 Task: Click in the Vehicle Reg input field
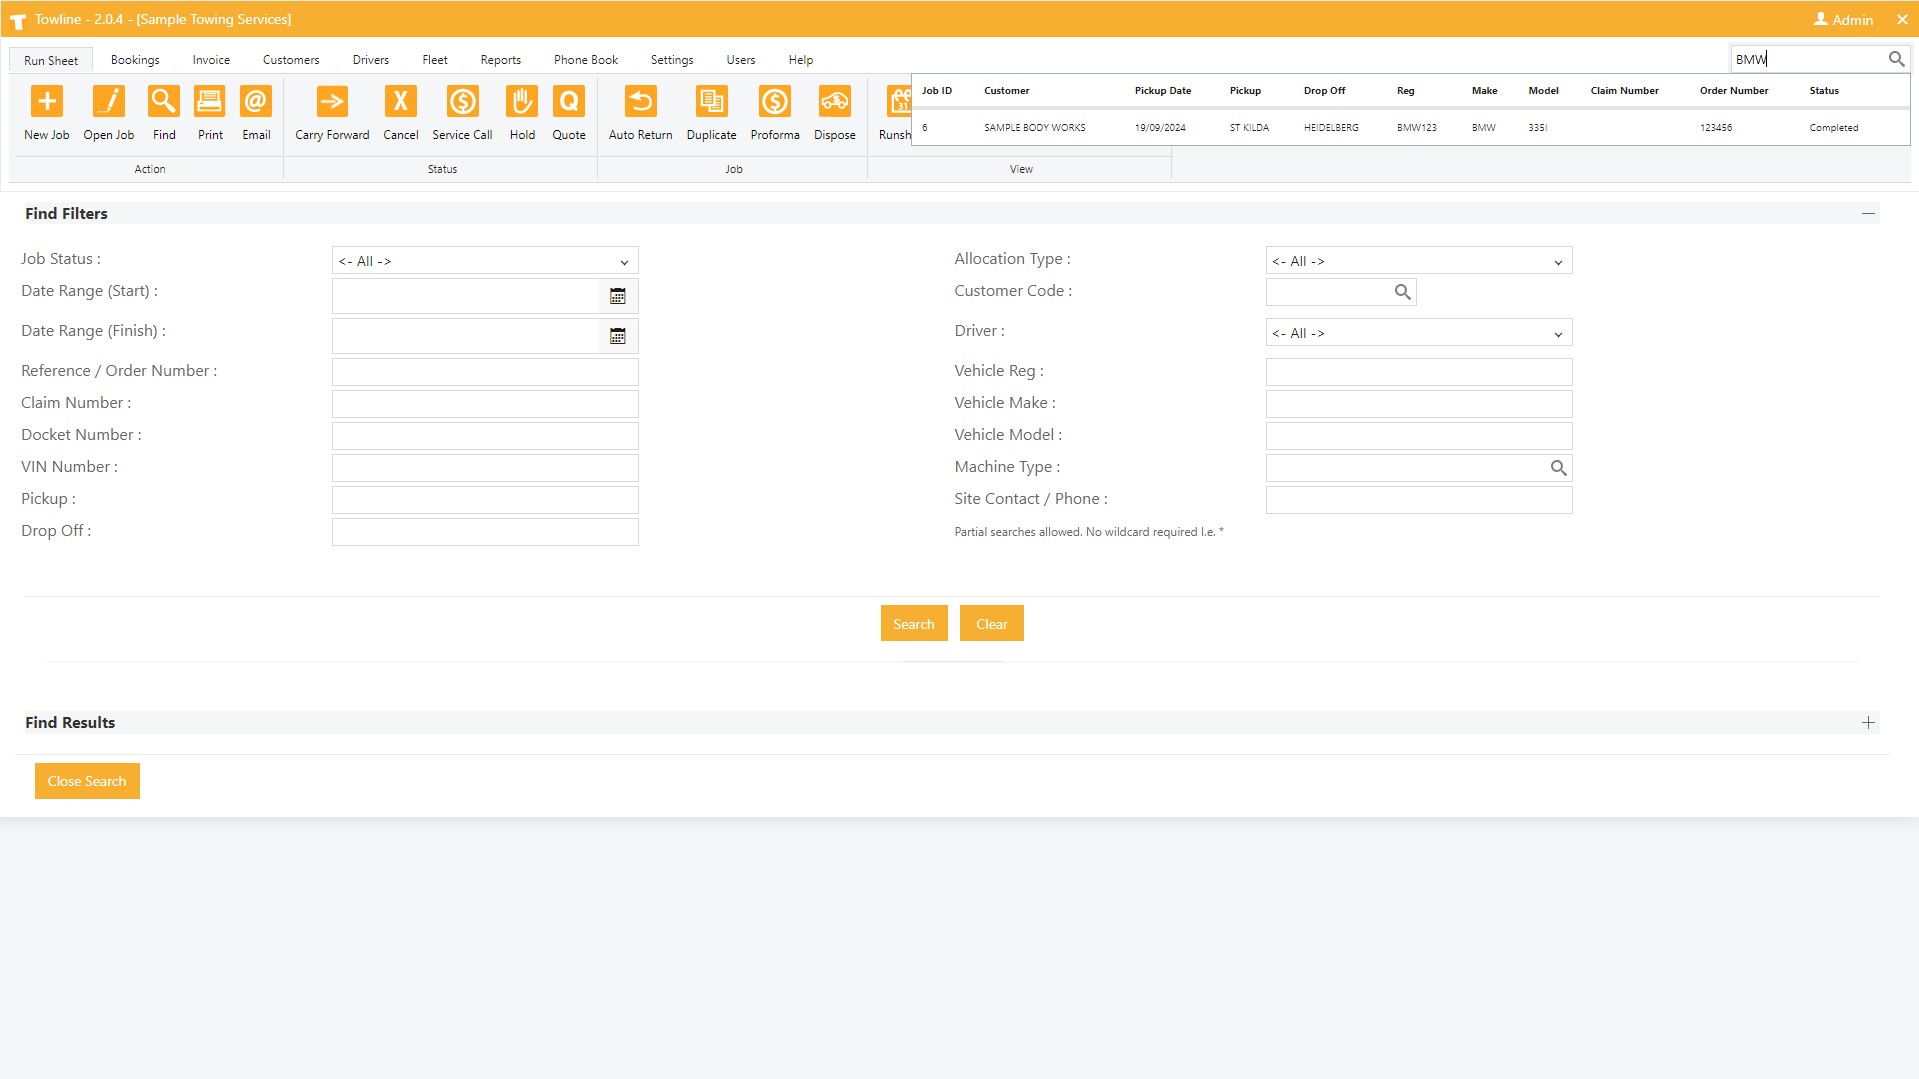point(1418,372)
